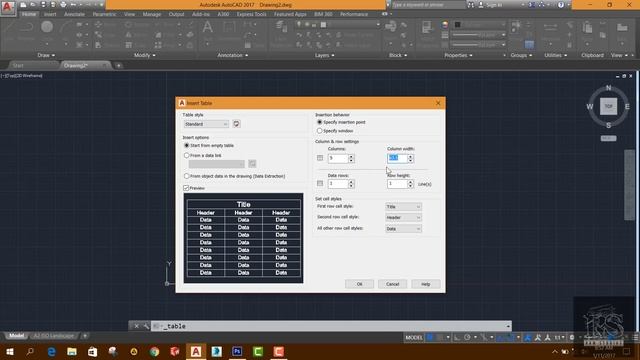The height and width of the screenshot is (360, 640).
Task: Open command line customize wrench icon
Action: (146, 326)
